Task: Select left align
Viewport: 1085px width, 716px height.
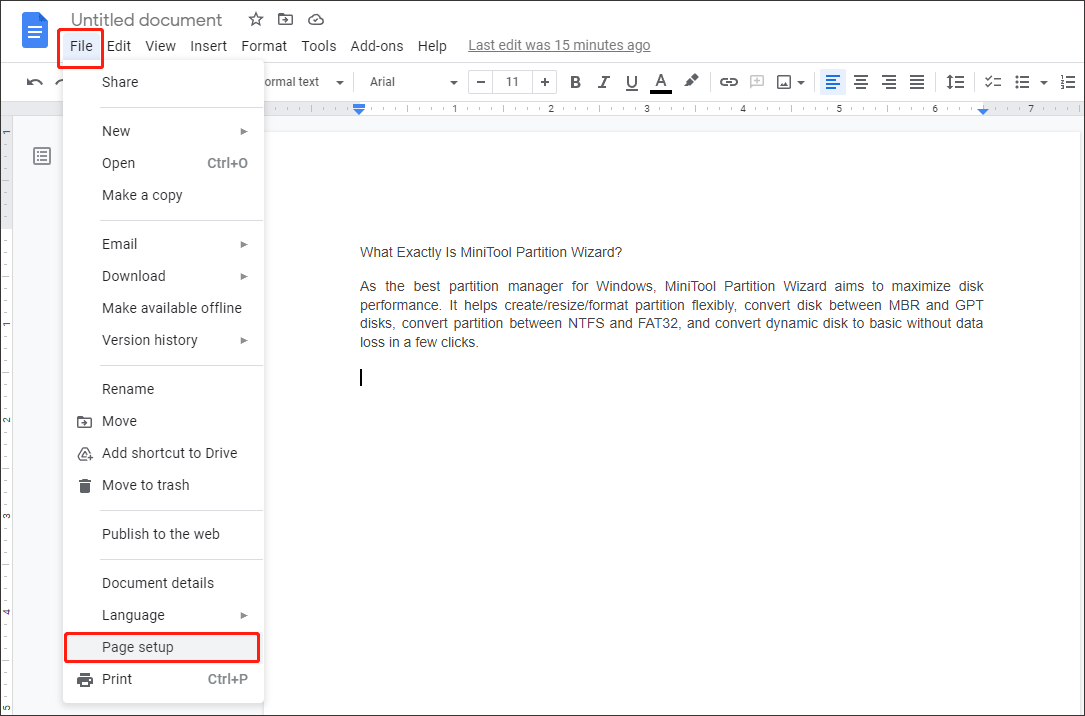Action: tap(833, 82)
